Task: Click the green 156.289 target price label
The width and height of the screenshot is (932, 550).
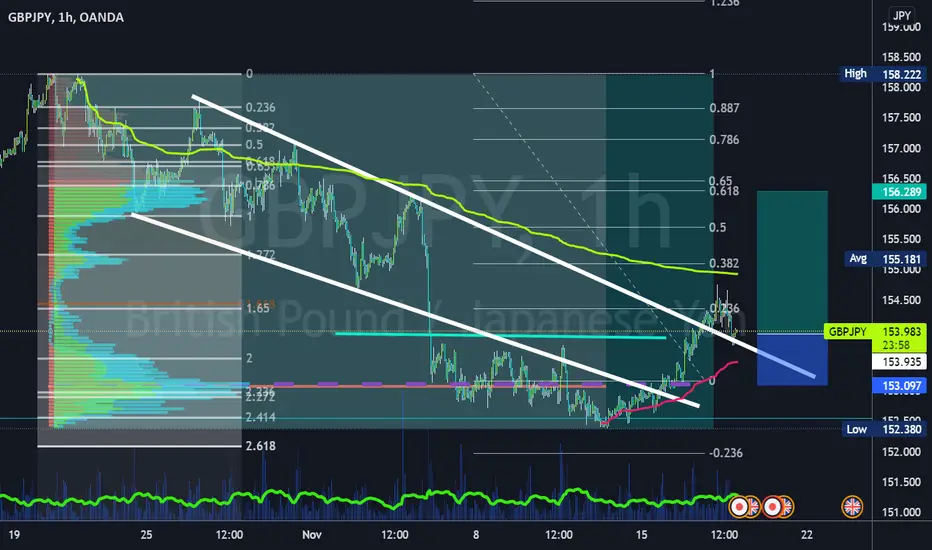Action: [x=899, y=191]
